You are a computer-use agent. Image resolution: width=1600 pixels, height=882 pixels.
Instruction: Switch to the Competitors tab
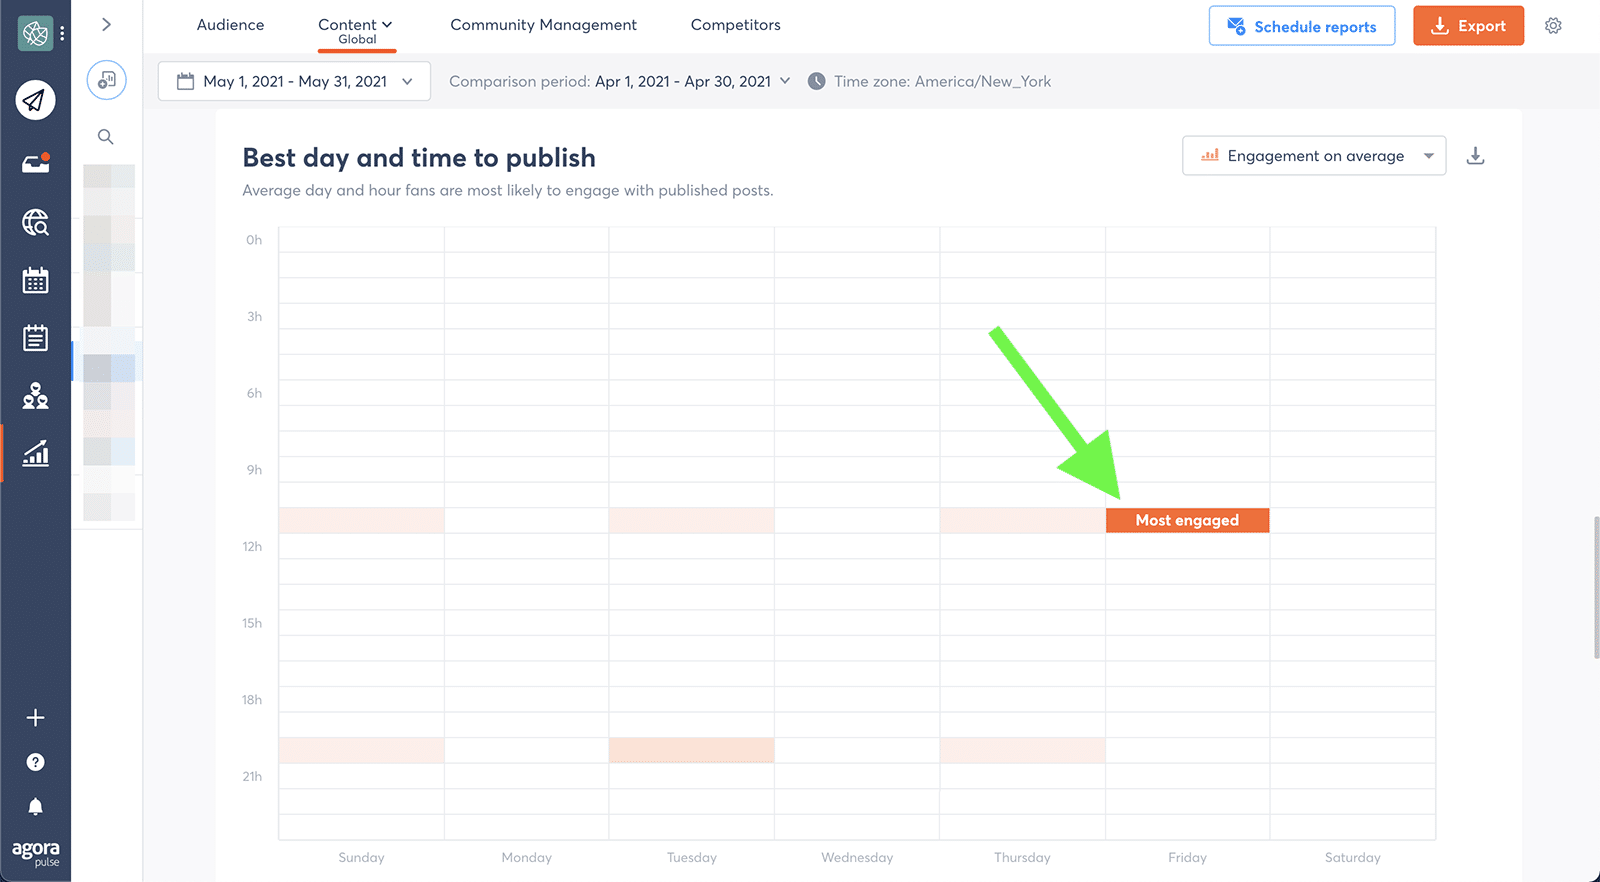coord(735,25)
